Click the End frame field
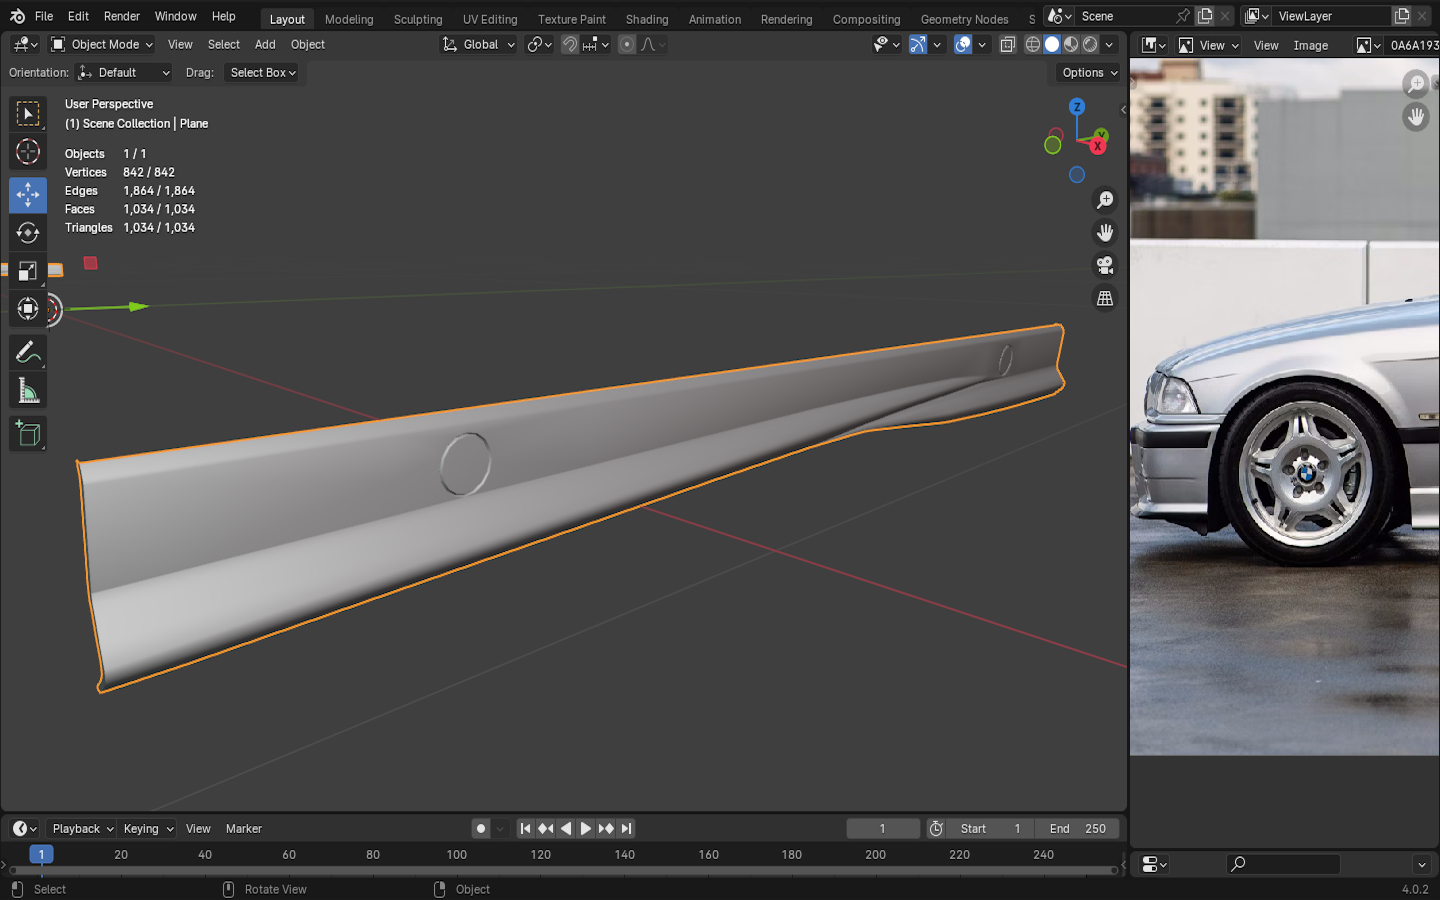 coord(1077,828)
